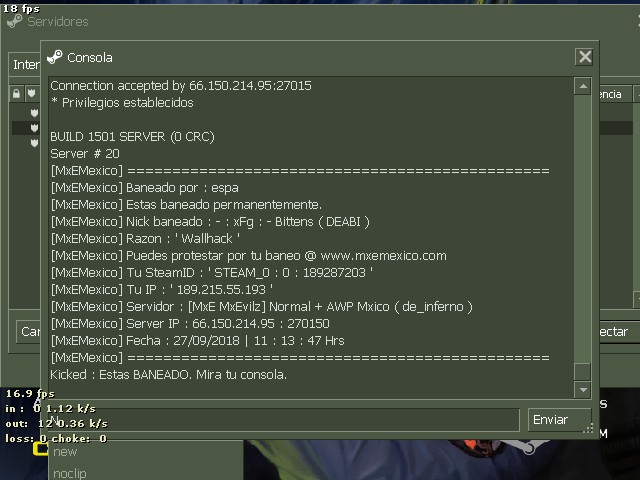Select the third server row shield icon
Screen dimensions: 640x480
point(34,143)
